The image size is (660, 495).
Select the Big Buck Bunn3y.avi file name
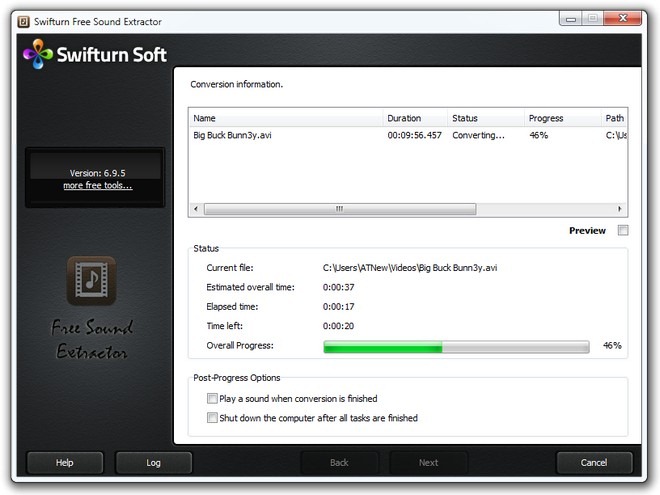click(x=232, y=135)
